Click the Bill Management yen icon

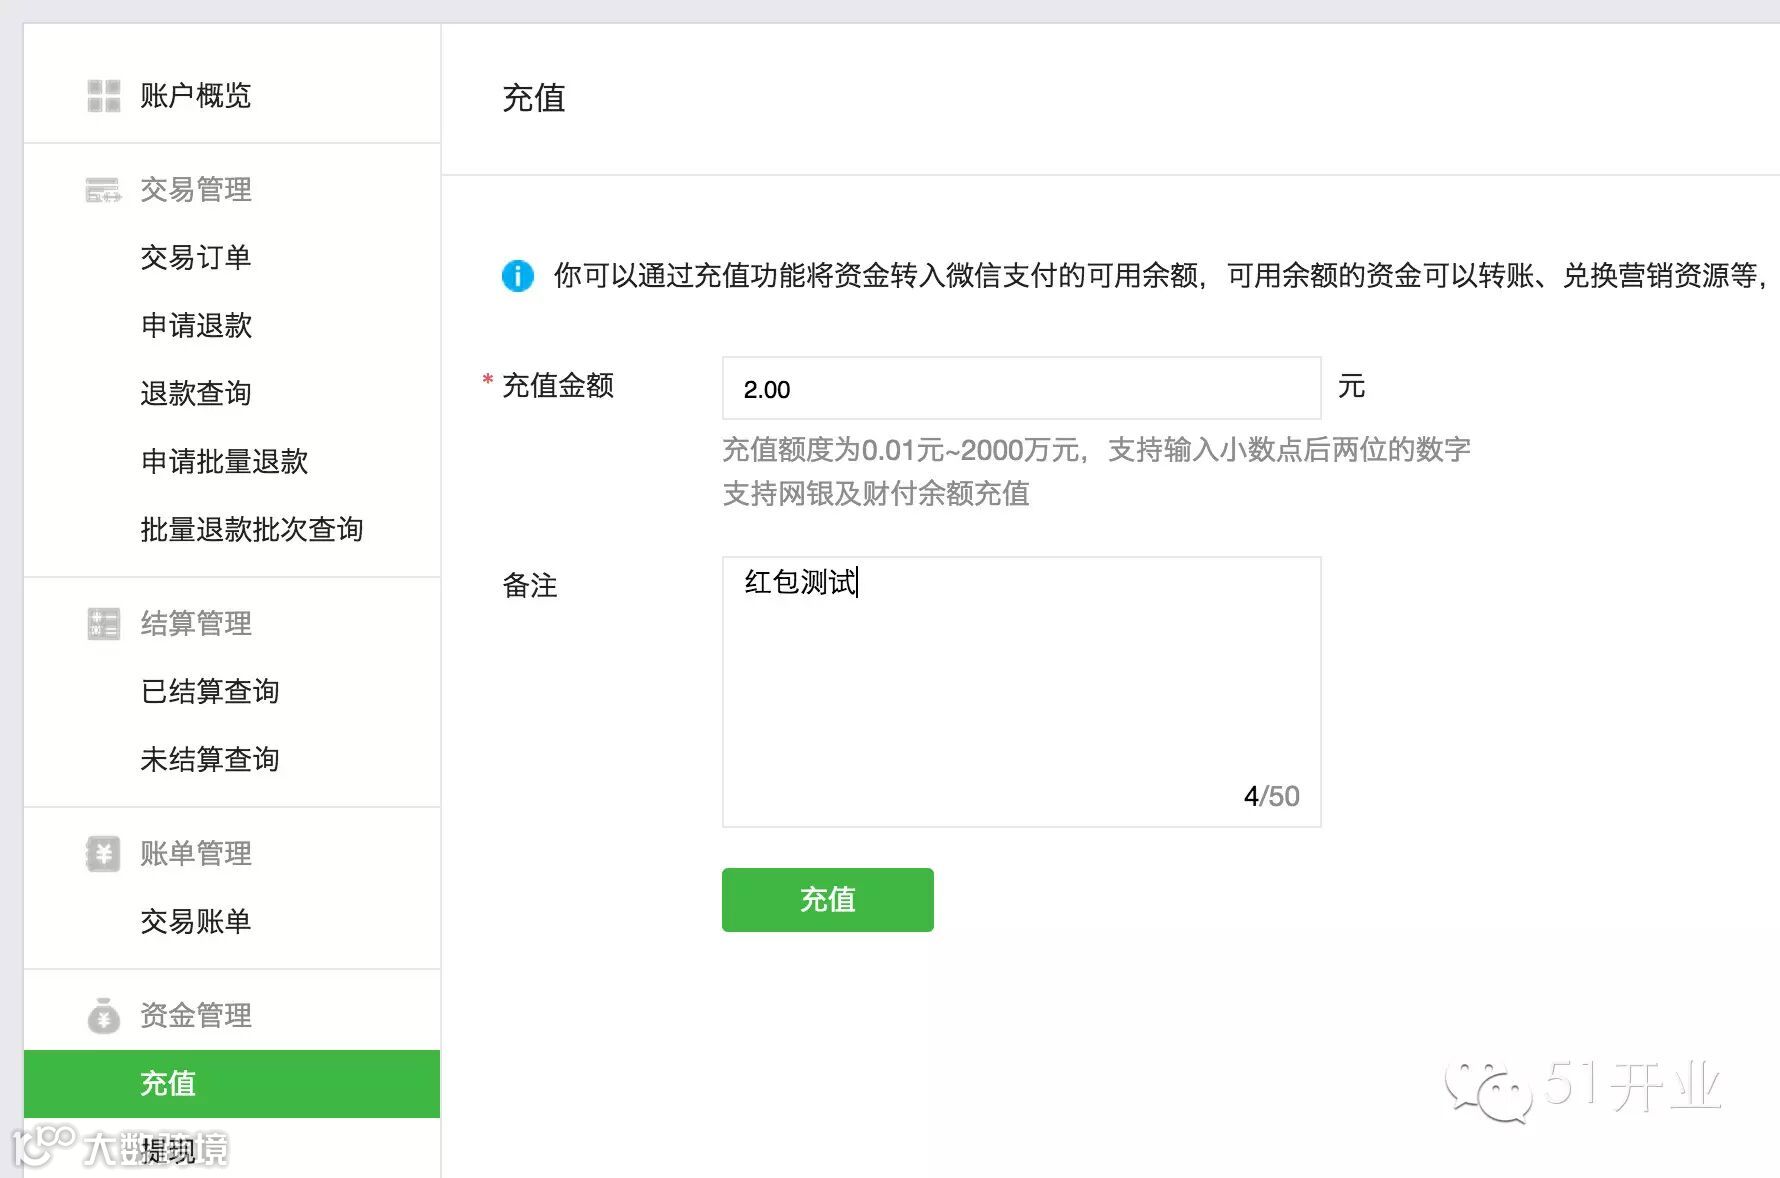(x=103, y=854)
